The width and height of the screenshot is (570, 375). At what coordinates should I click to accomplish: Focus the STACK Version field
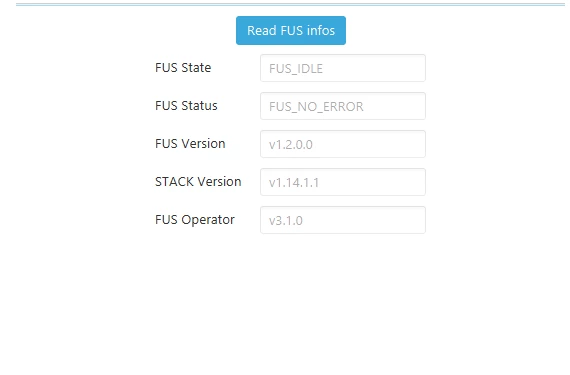(343, 182)
